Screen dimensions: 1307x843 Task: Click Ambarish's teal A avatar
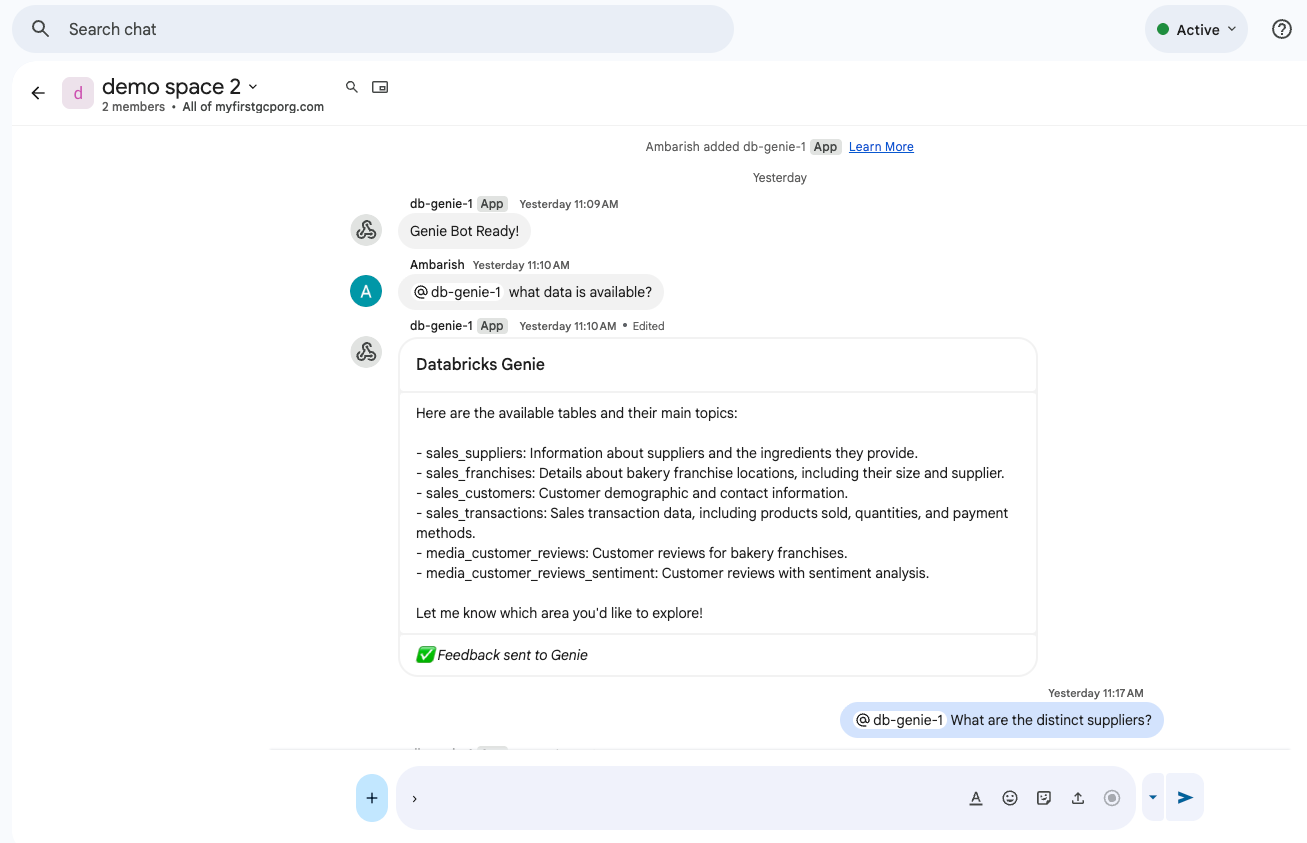366,291
